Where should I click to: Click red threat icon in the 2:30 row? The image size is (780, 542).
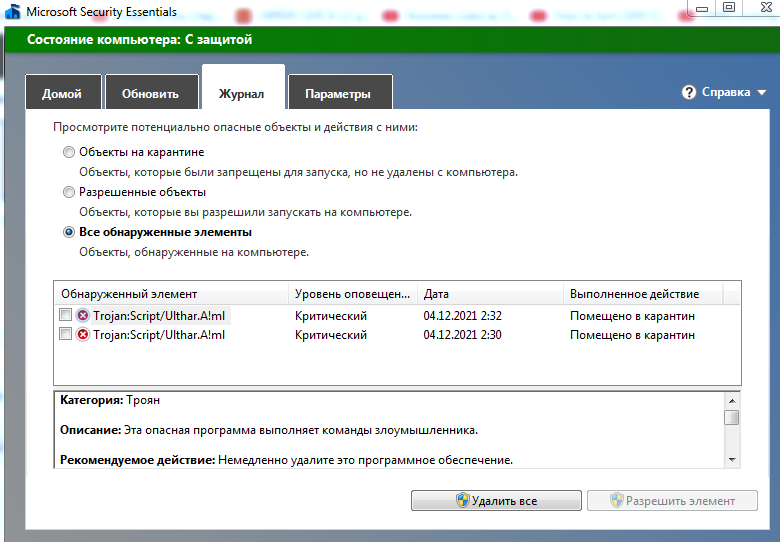click(x=83, y=335)
